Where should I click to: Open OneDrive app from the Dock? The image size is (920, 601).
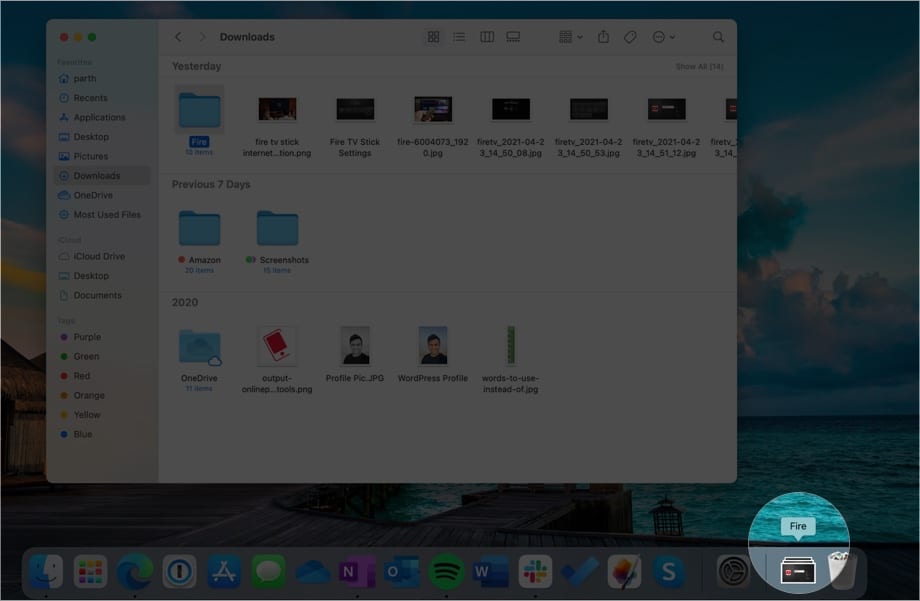point(313,572)
